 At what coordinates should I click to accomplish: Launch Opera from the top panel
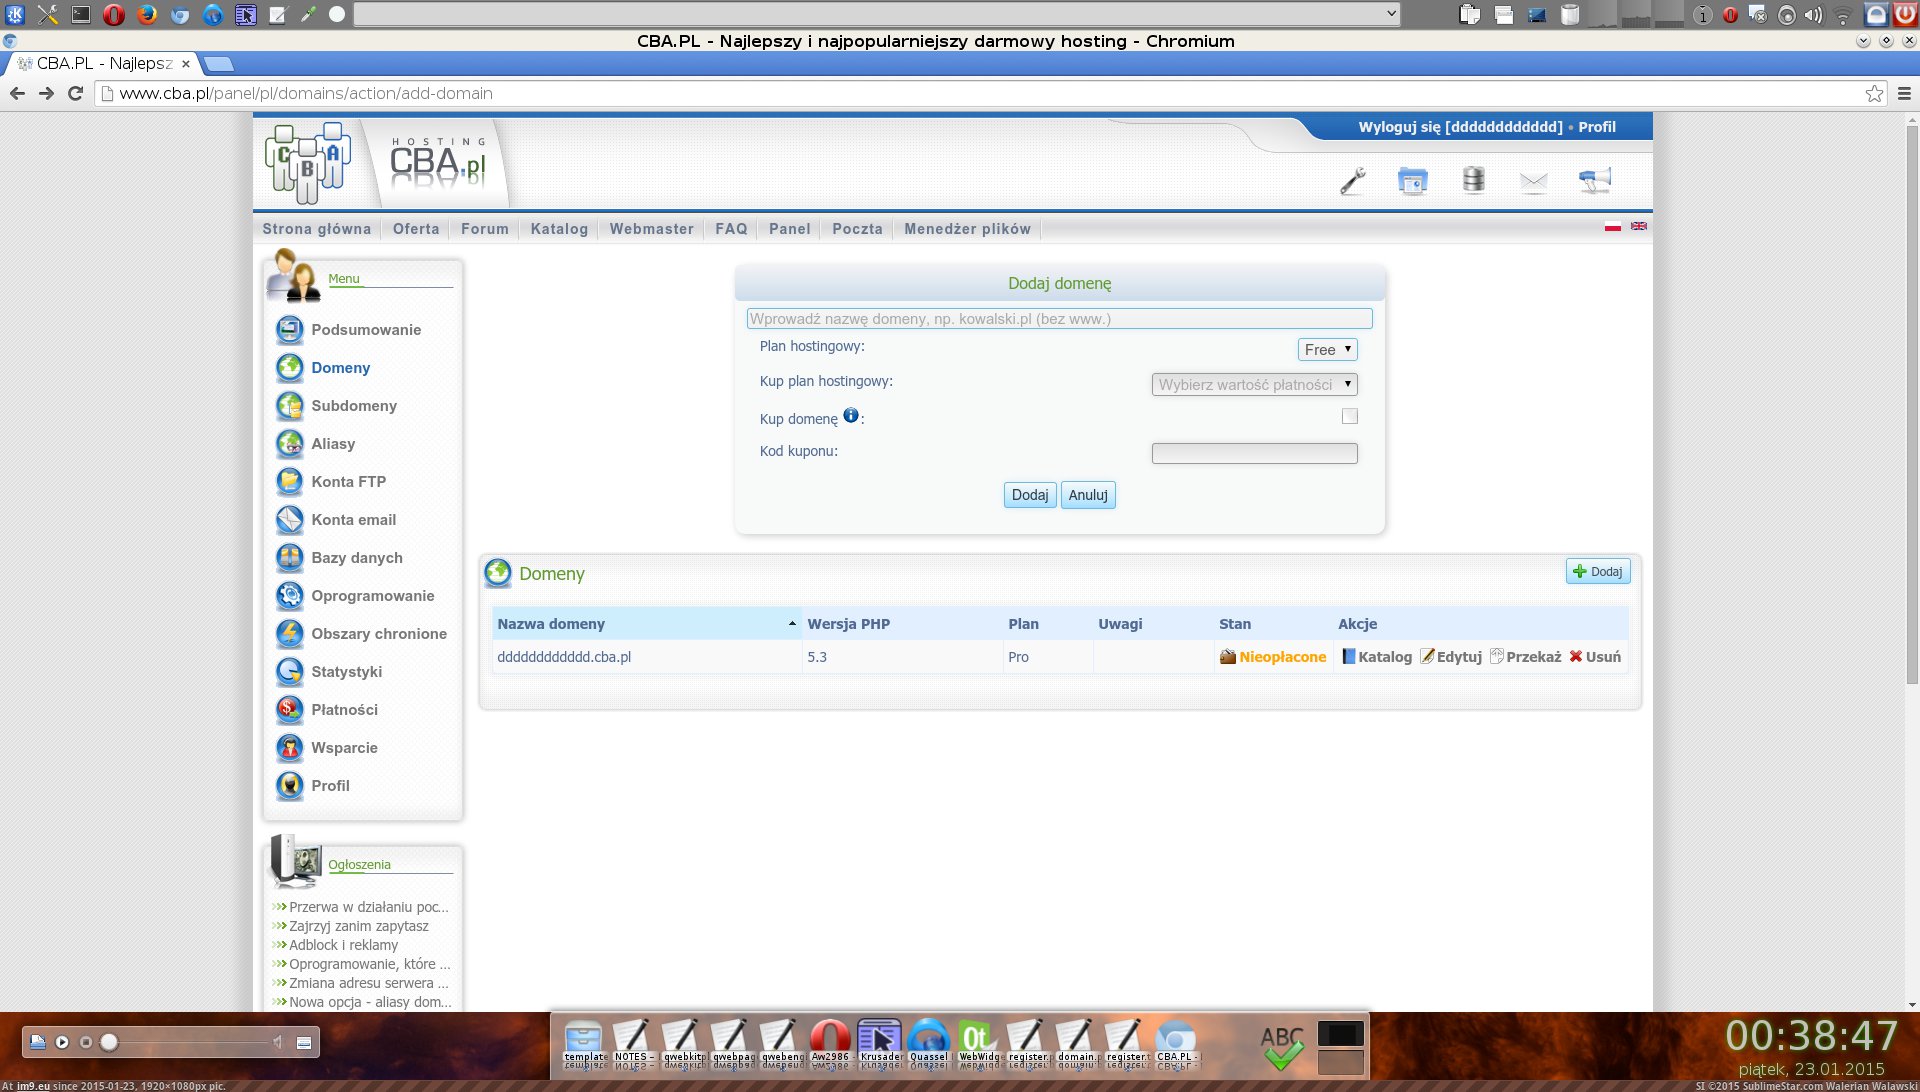114,14
